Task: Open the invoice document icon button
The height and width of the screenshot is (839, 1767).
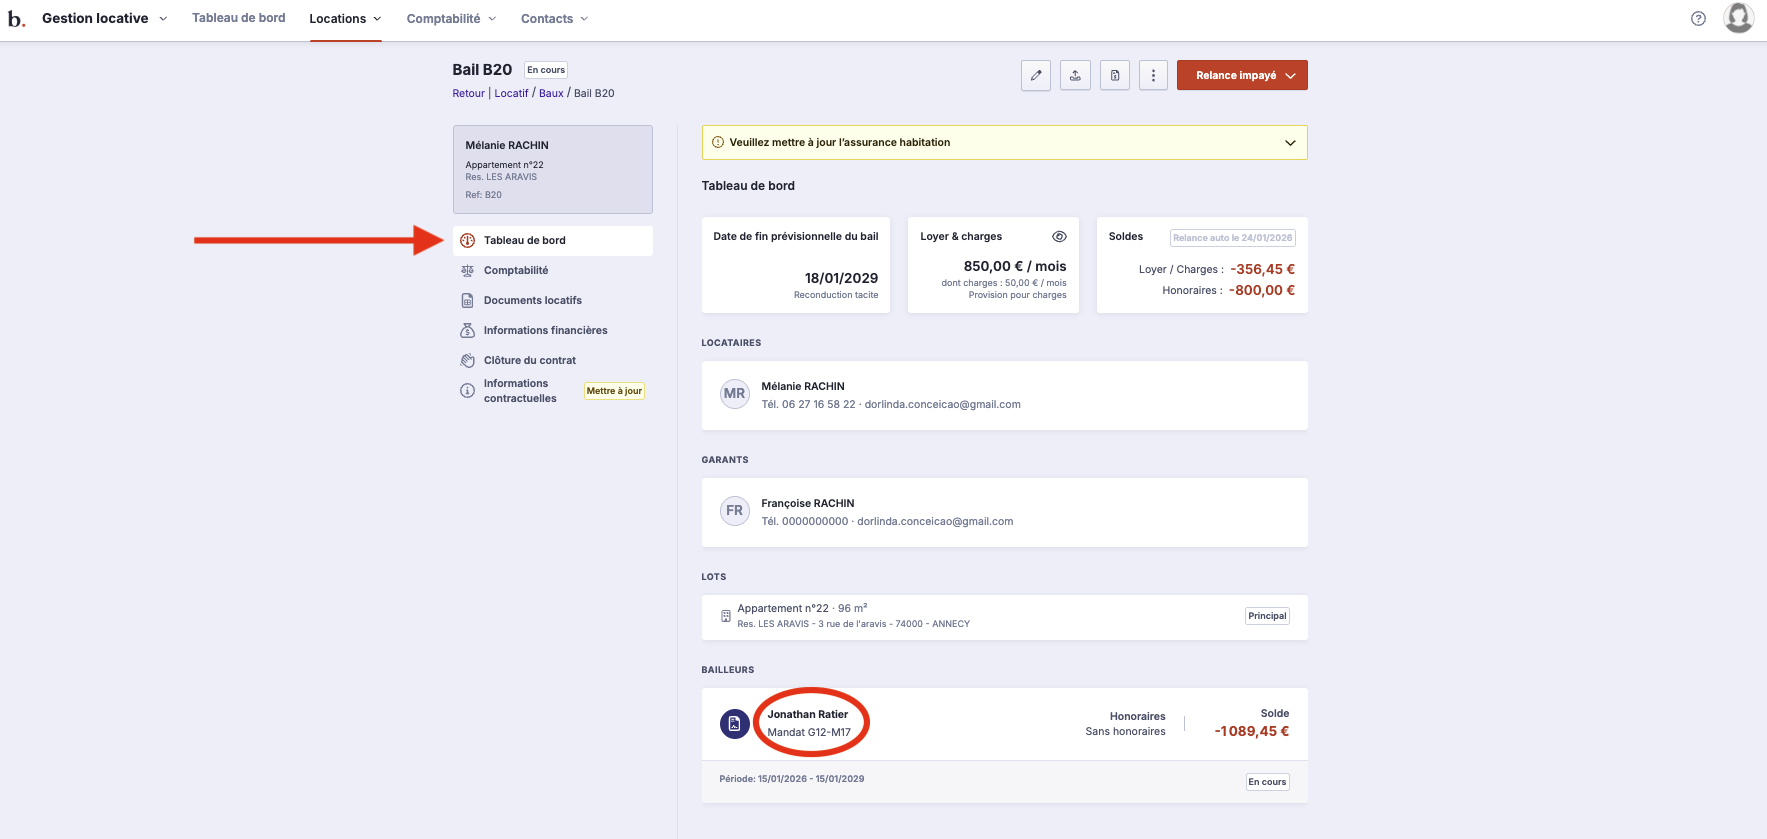Action: 1115,75
